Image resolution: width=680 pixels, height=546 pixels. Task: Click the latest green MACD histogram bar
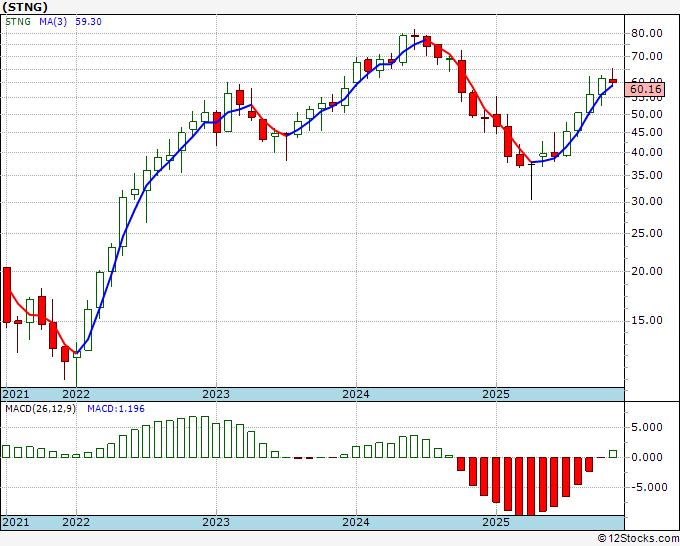click(613, 454)
